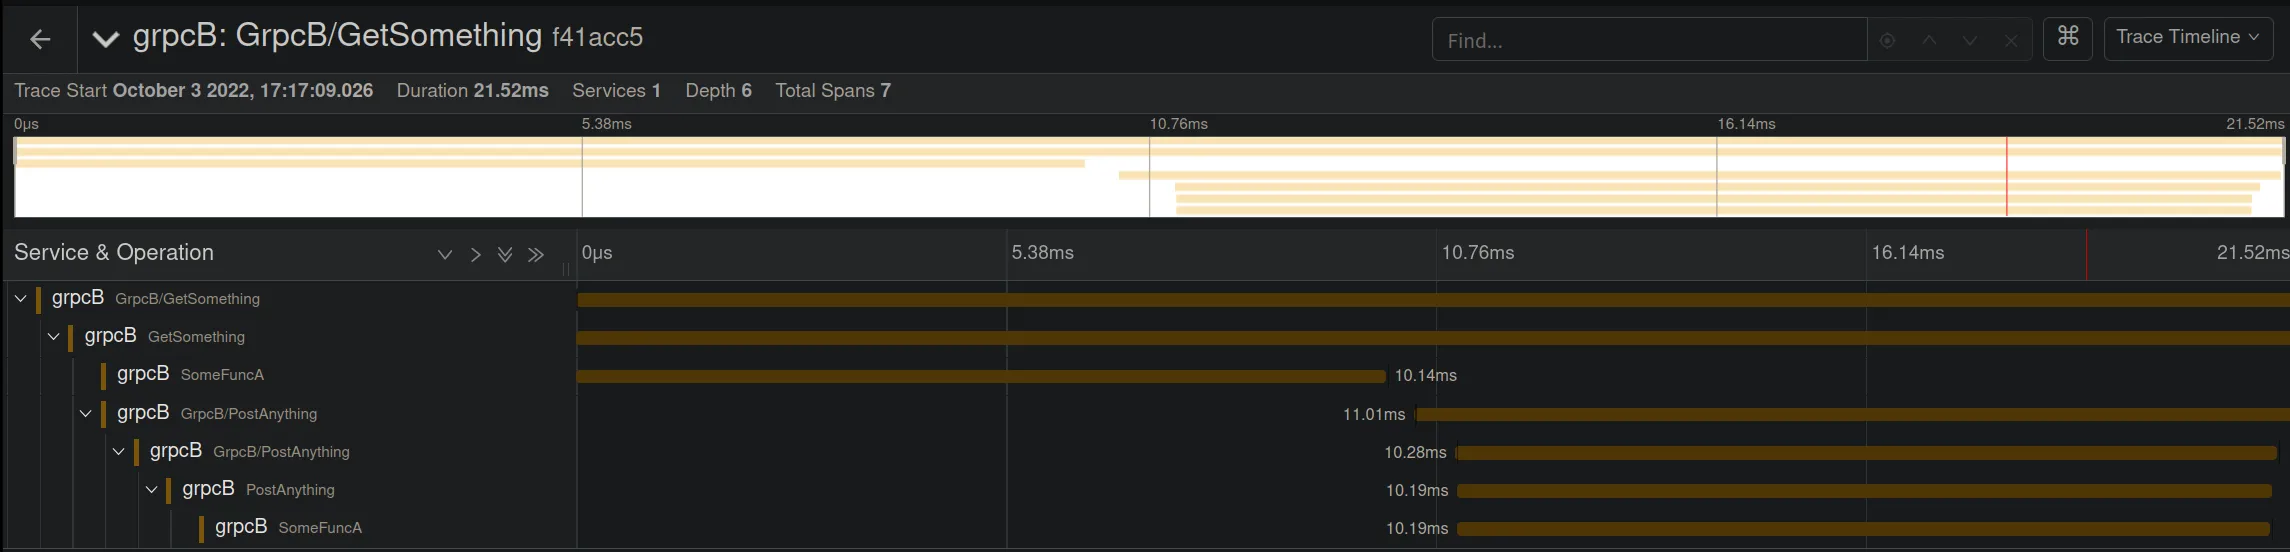Go to next search result arrow
The image size is (2290, 552).
1969,41
